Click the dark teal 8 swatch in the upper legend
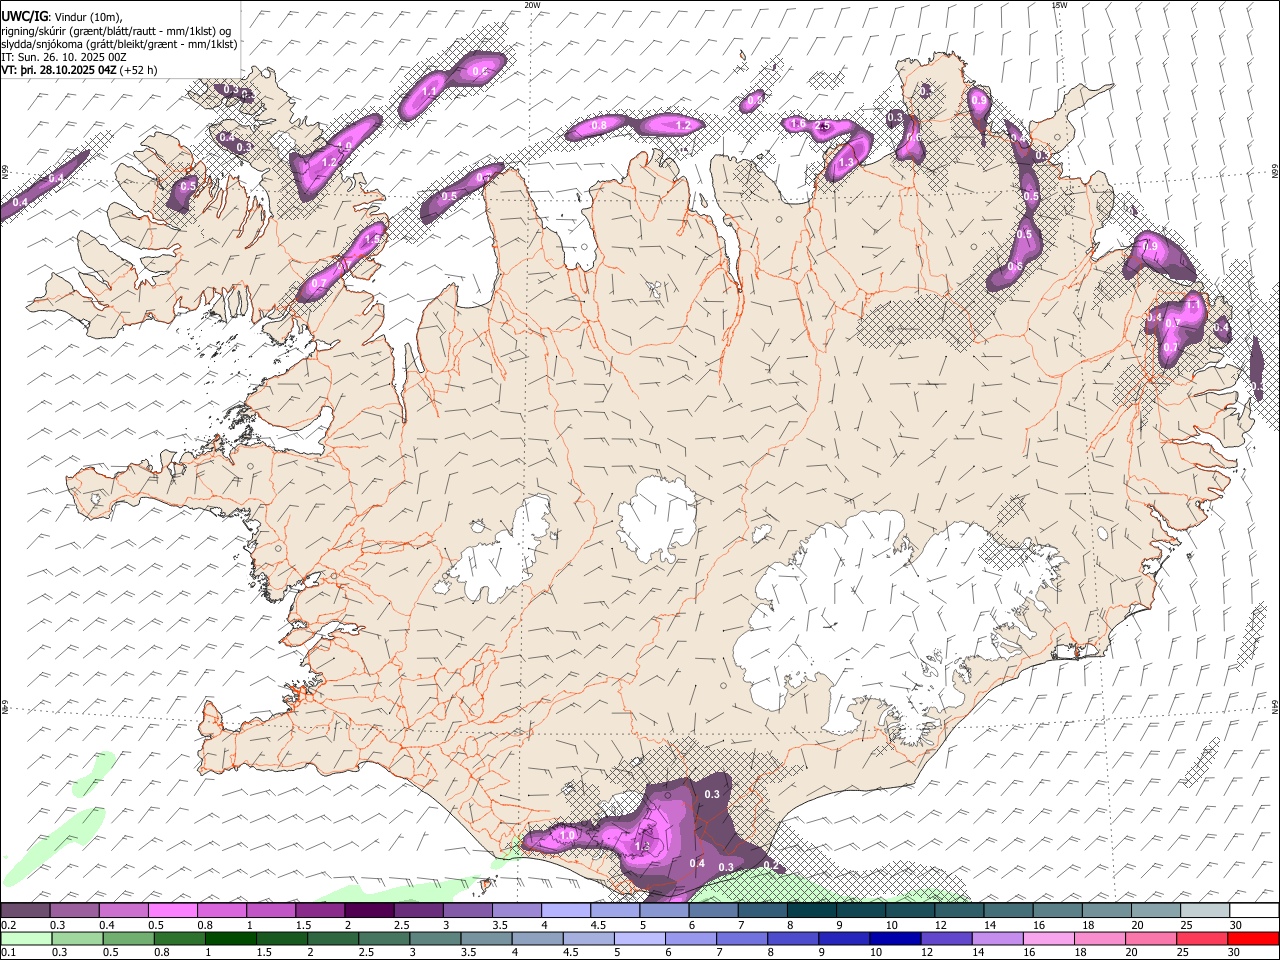Viewport: 1280px width, 960px height. 811,910
